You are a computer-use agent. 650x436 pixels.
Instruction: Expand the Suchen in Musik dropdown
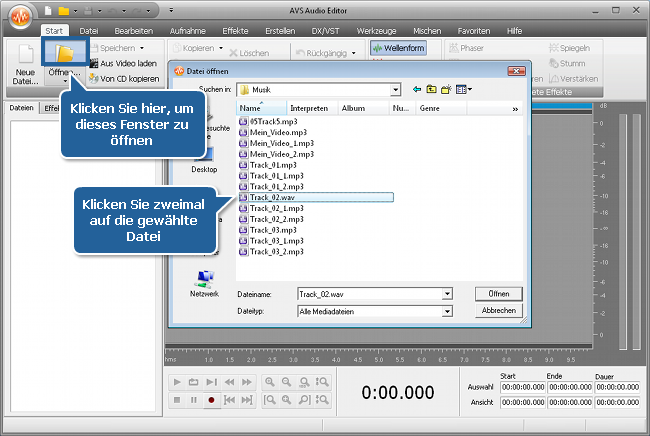[x=395, y=90]
